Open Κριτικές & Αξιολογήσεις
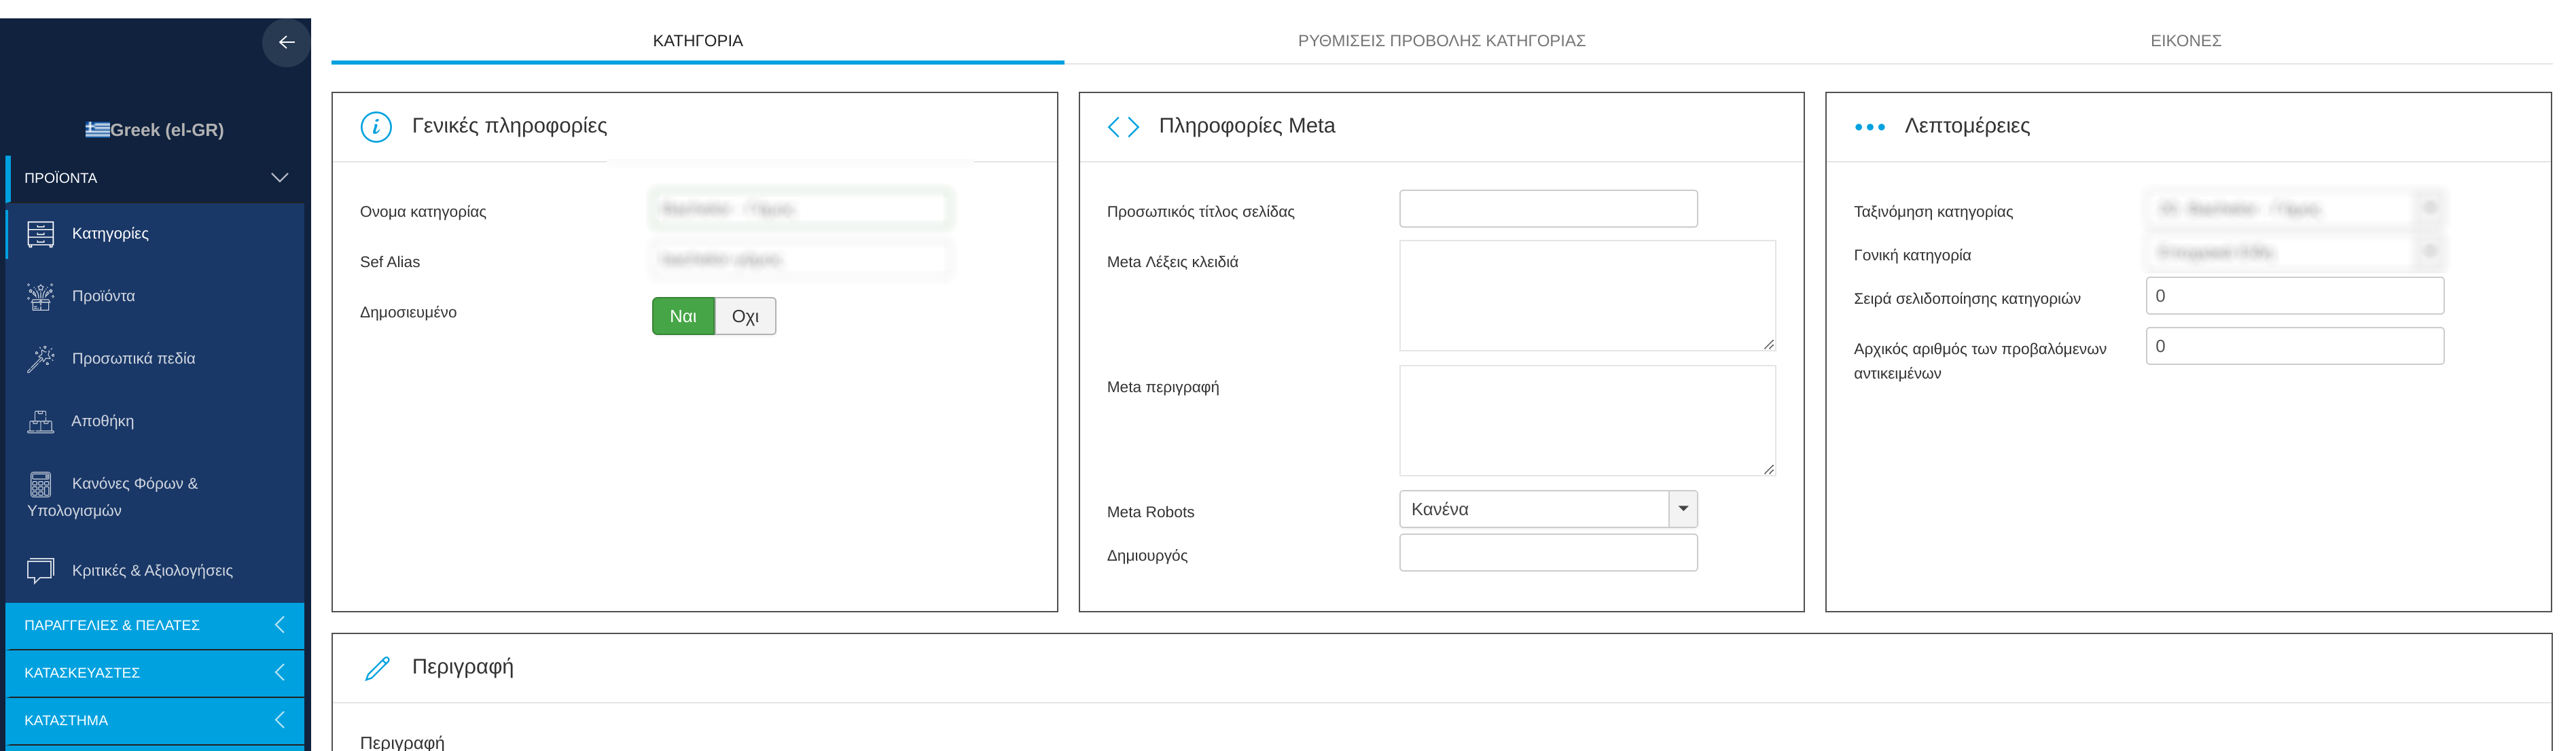Viewport: 2576px width, 751px height. click(156, 570)
